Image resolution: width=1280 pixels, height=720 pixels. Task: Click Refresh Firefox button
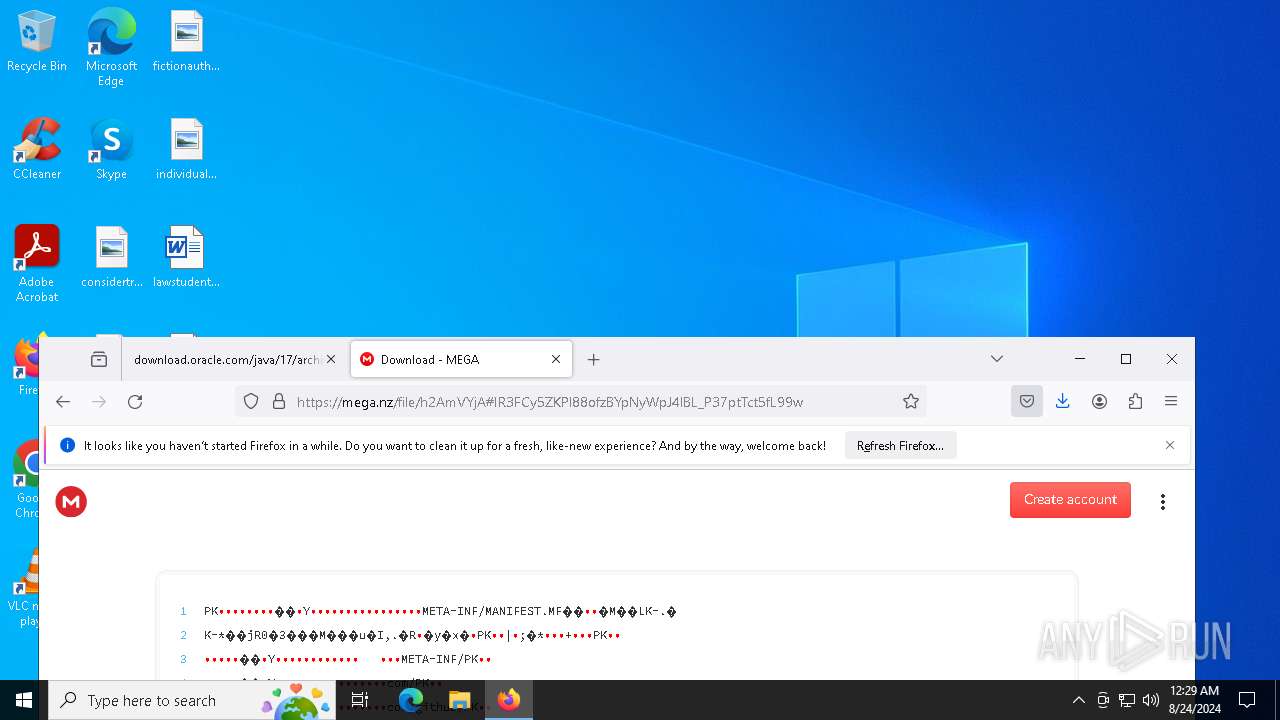click(x=900, y=446)
